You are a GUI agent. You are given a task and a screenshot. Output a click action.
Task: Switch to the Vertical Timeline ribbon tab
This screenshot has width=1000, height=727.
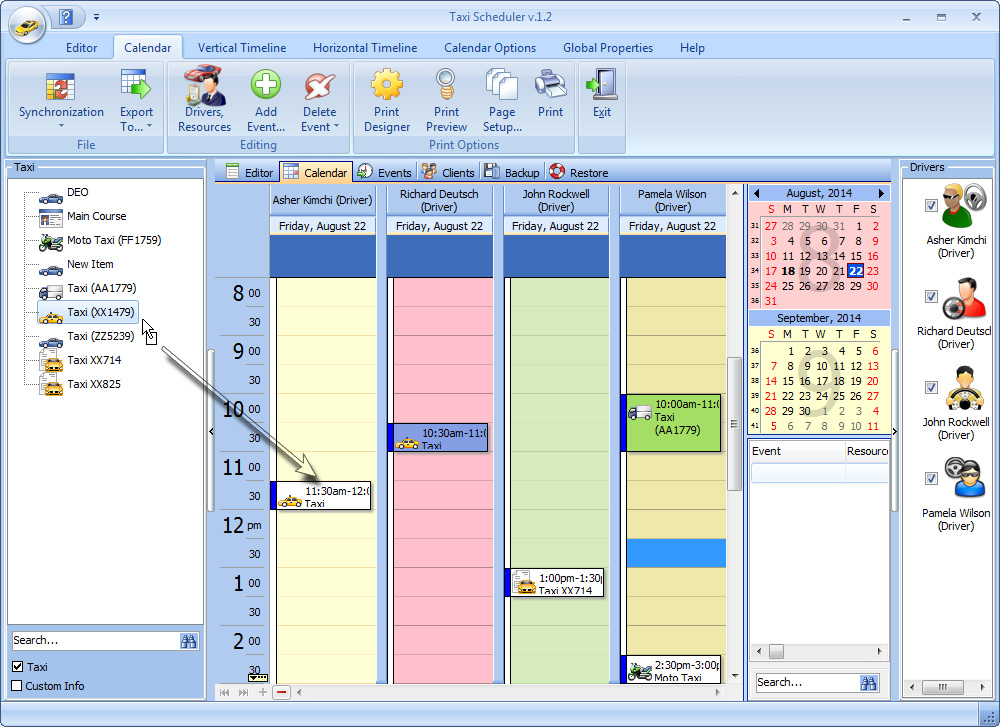[x=241, y=47]
